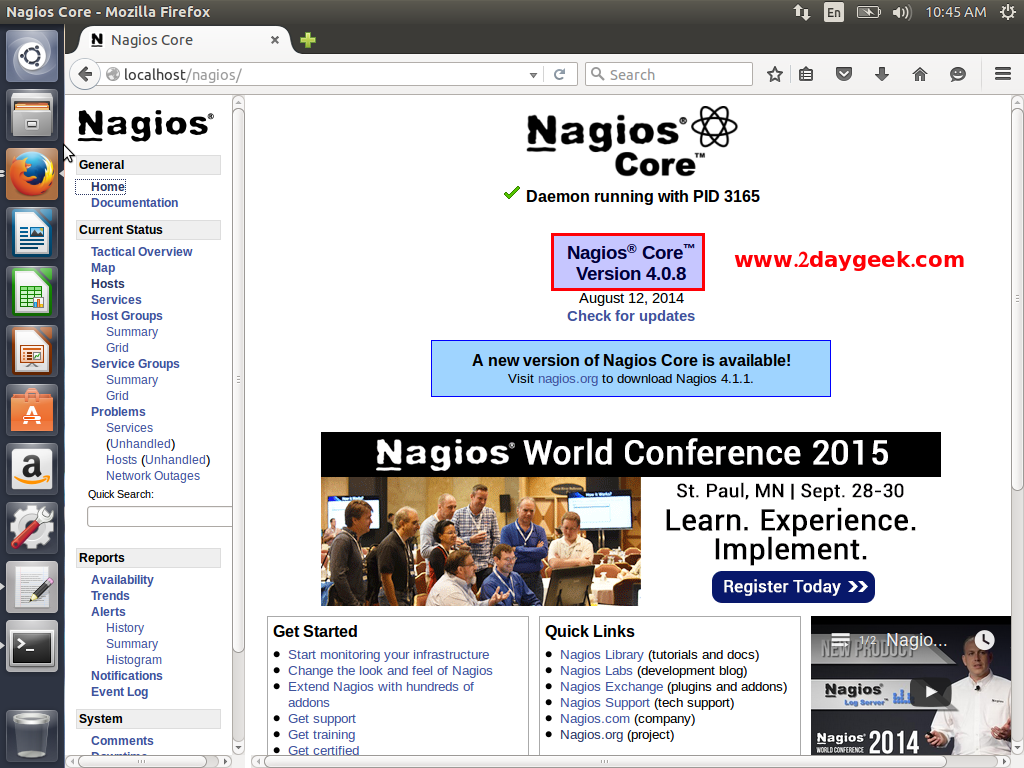This screenshot has width=1024, height=768.
Task: Click the Register Today button
Action: [x=793, y=586]
